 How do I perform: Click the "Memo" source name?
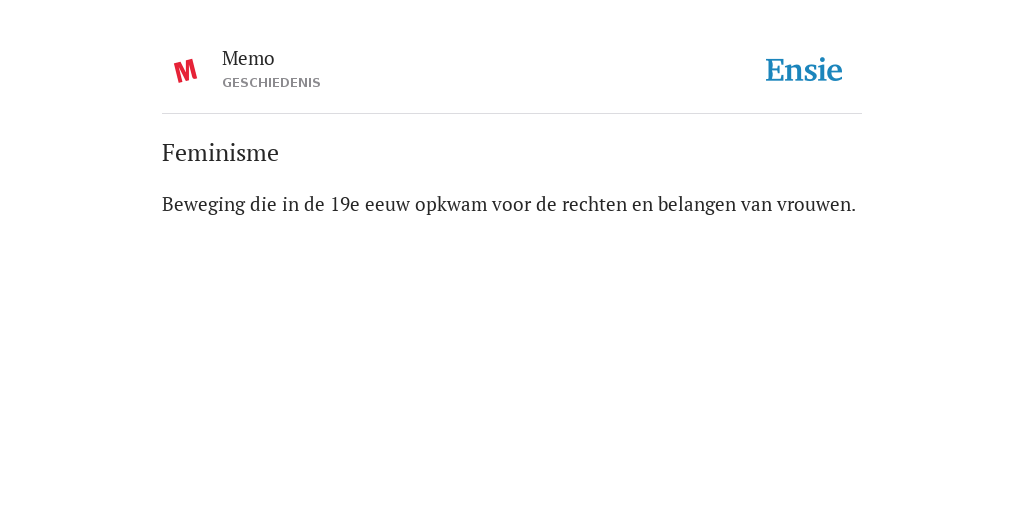(x=248, y=58)
